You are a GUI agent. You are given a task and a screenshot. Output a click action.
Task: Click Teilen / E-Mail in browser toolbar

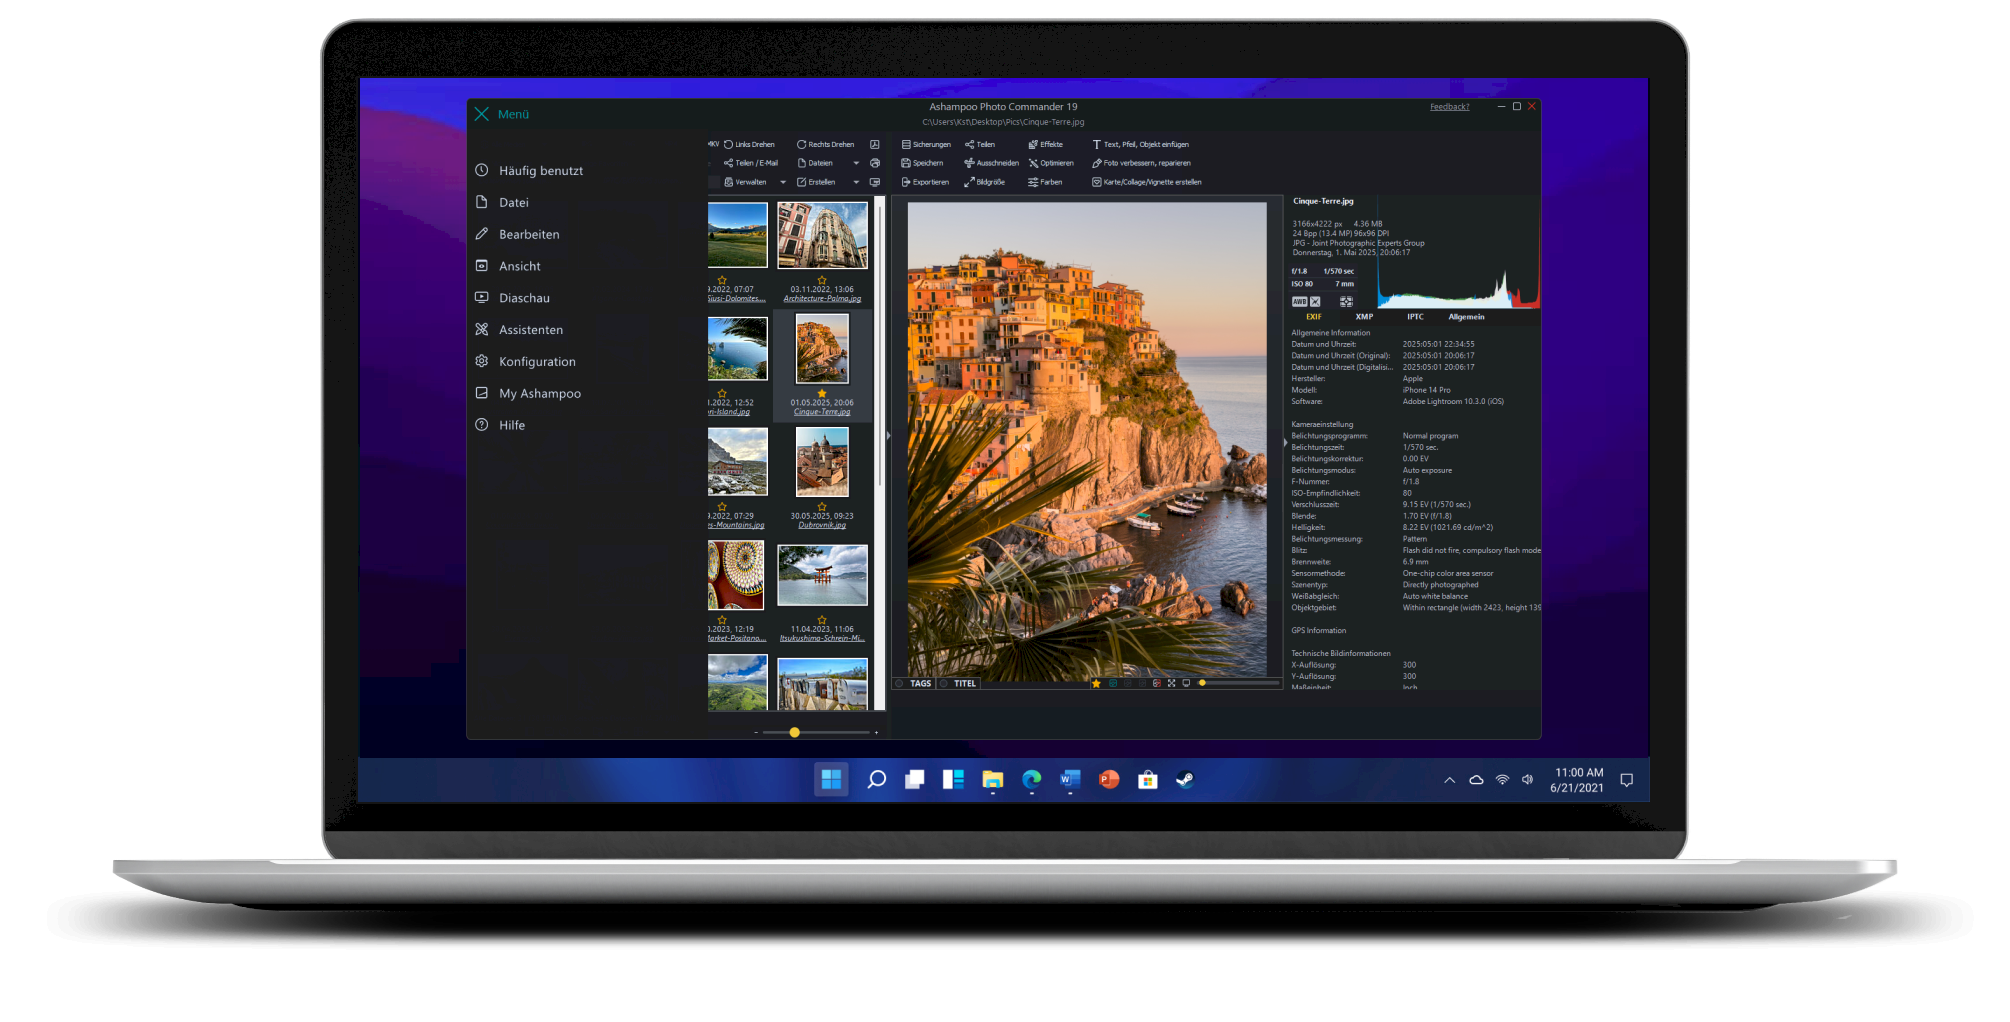pos(750,163)
